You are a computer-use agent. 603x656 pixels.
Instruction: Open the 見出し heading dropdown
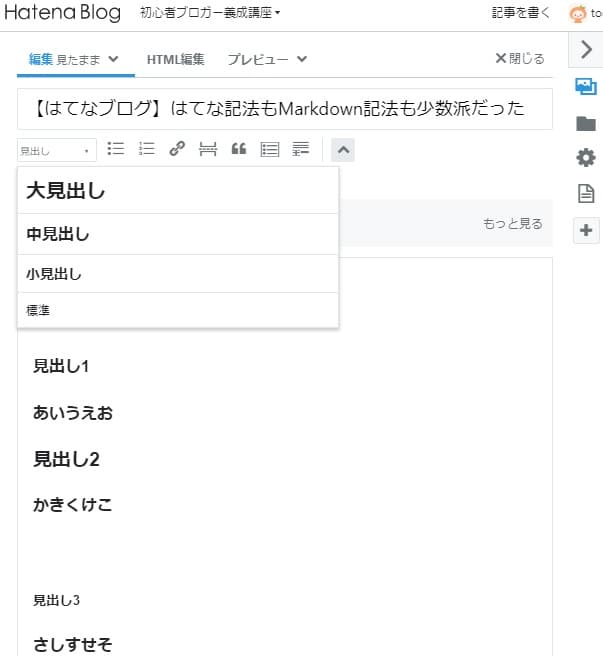click(56, 150)
